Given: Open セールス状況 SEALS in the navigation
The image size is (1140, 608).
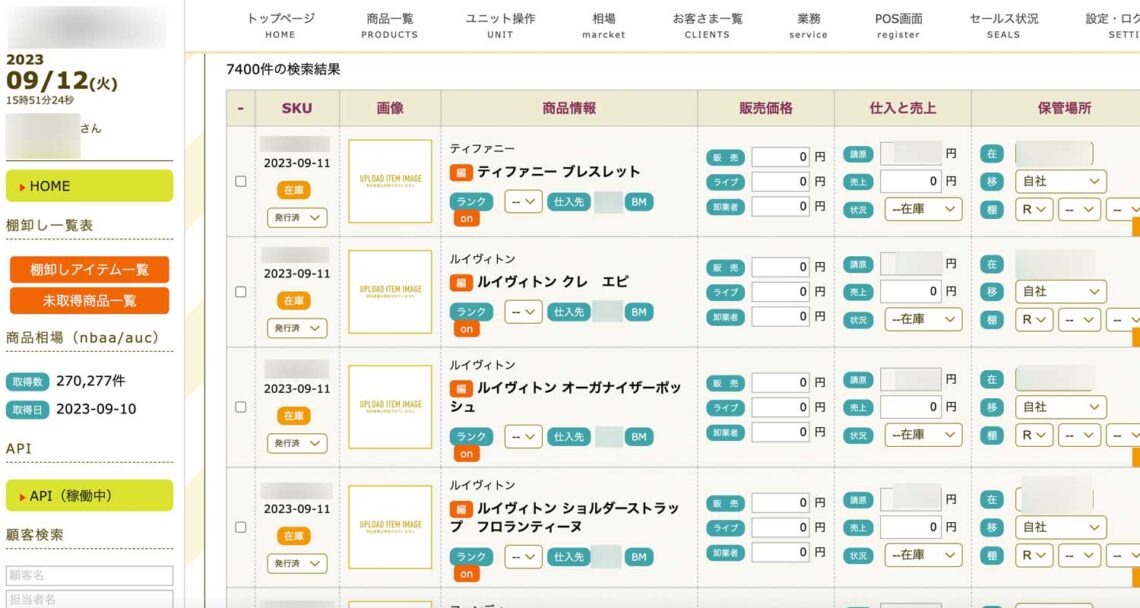Looking at the screenshot, I should click(1004, 25).
